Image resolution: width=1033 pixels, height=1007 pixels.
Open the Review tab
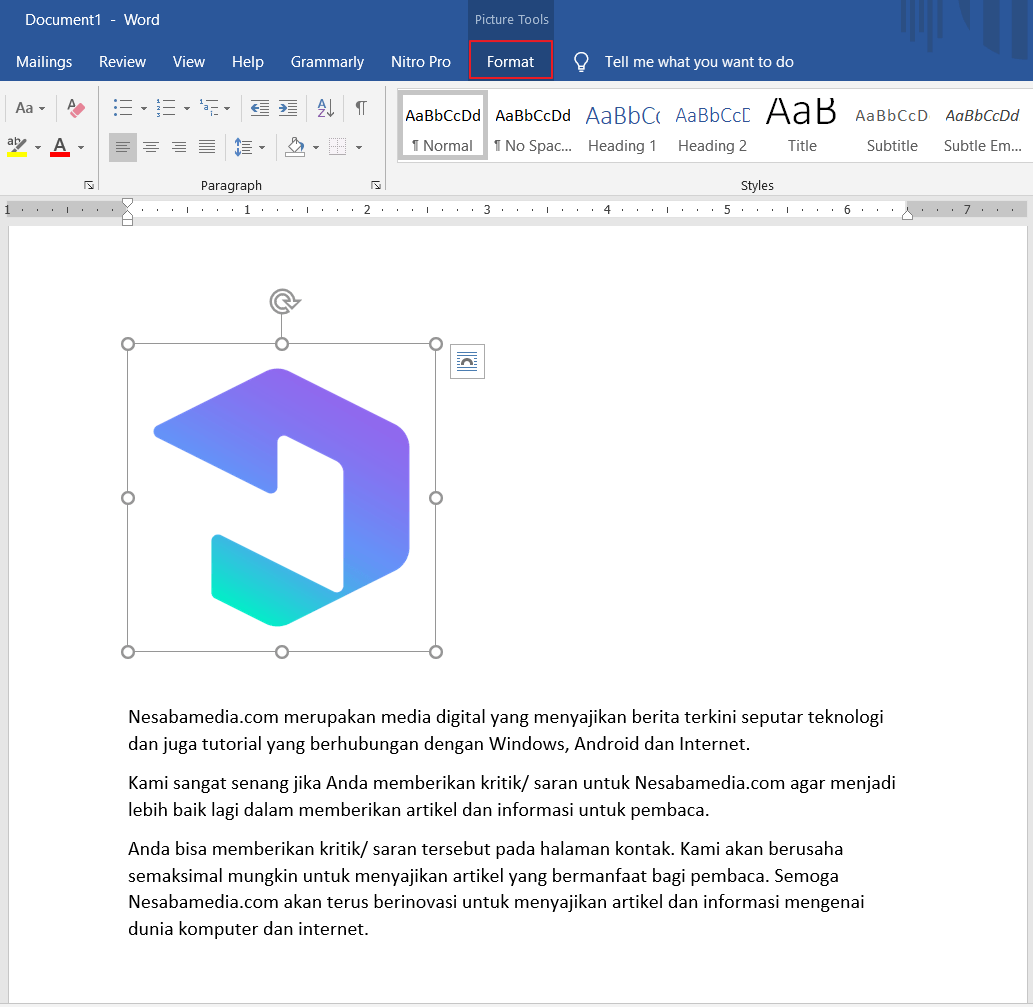point(123,62)
